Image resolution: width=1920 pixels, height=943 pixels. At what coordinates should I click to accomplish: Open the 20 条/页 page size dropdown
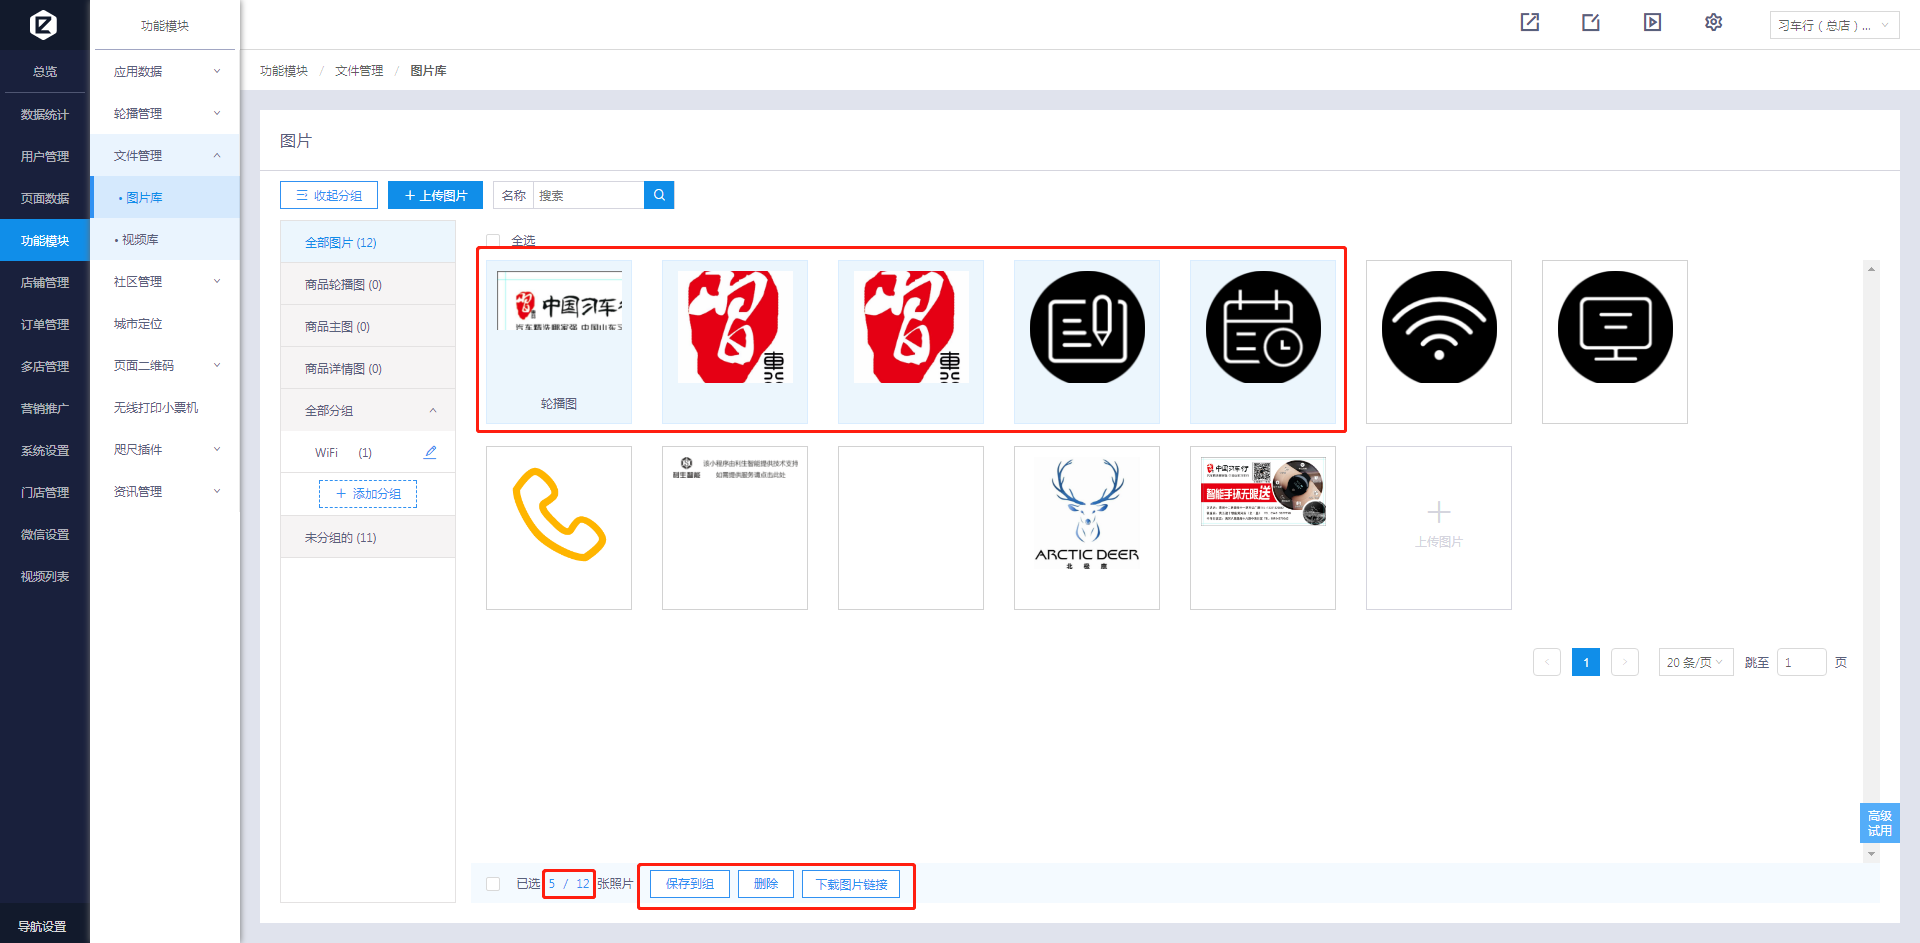point(1694,662)
